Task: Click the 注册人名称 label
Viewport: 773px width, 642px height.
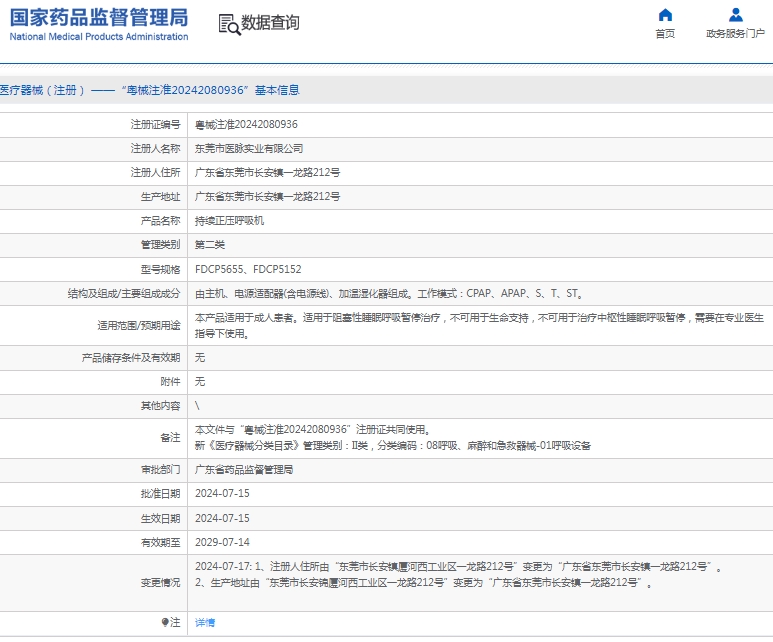Action: 155,148
